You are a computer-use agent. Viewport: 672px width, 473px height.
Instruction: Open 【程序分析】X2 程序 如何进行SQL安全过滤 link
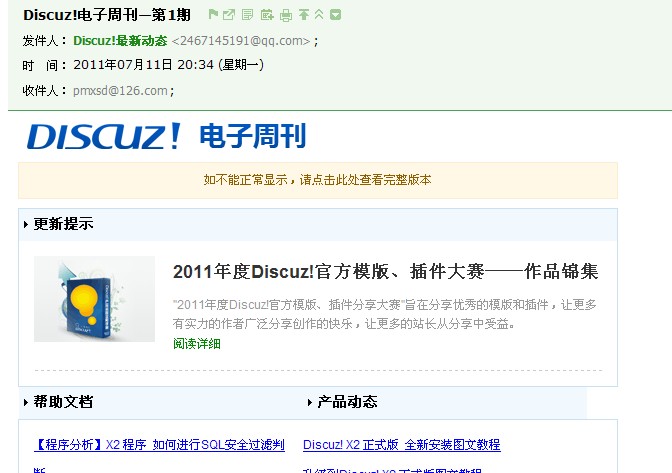coord(159,445)
